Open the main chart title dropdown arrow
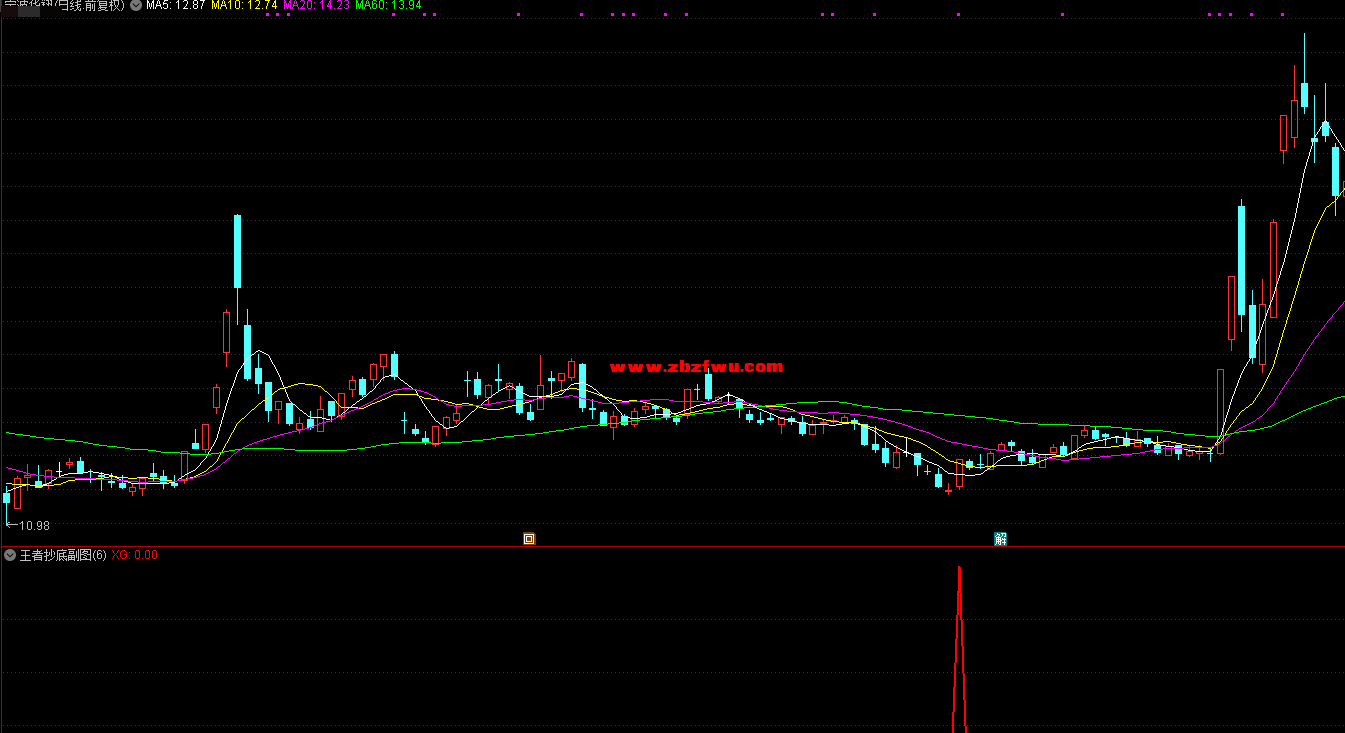The height and width of the screenshot is (733, 1345). click(135, 5)
